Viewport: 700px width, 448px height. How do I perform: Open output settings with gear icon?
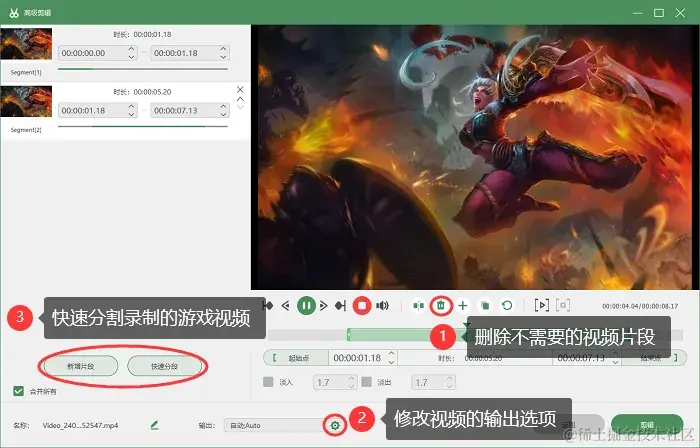click(x=335, y=426)
